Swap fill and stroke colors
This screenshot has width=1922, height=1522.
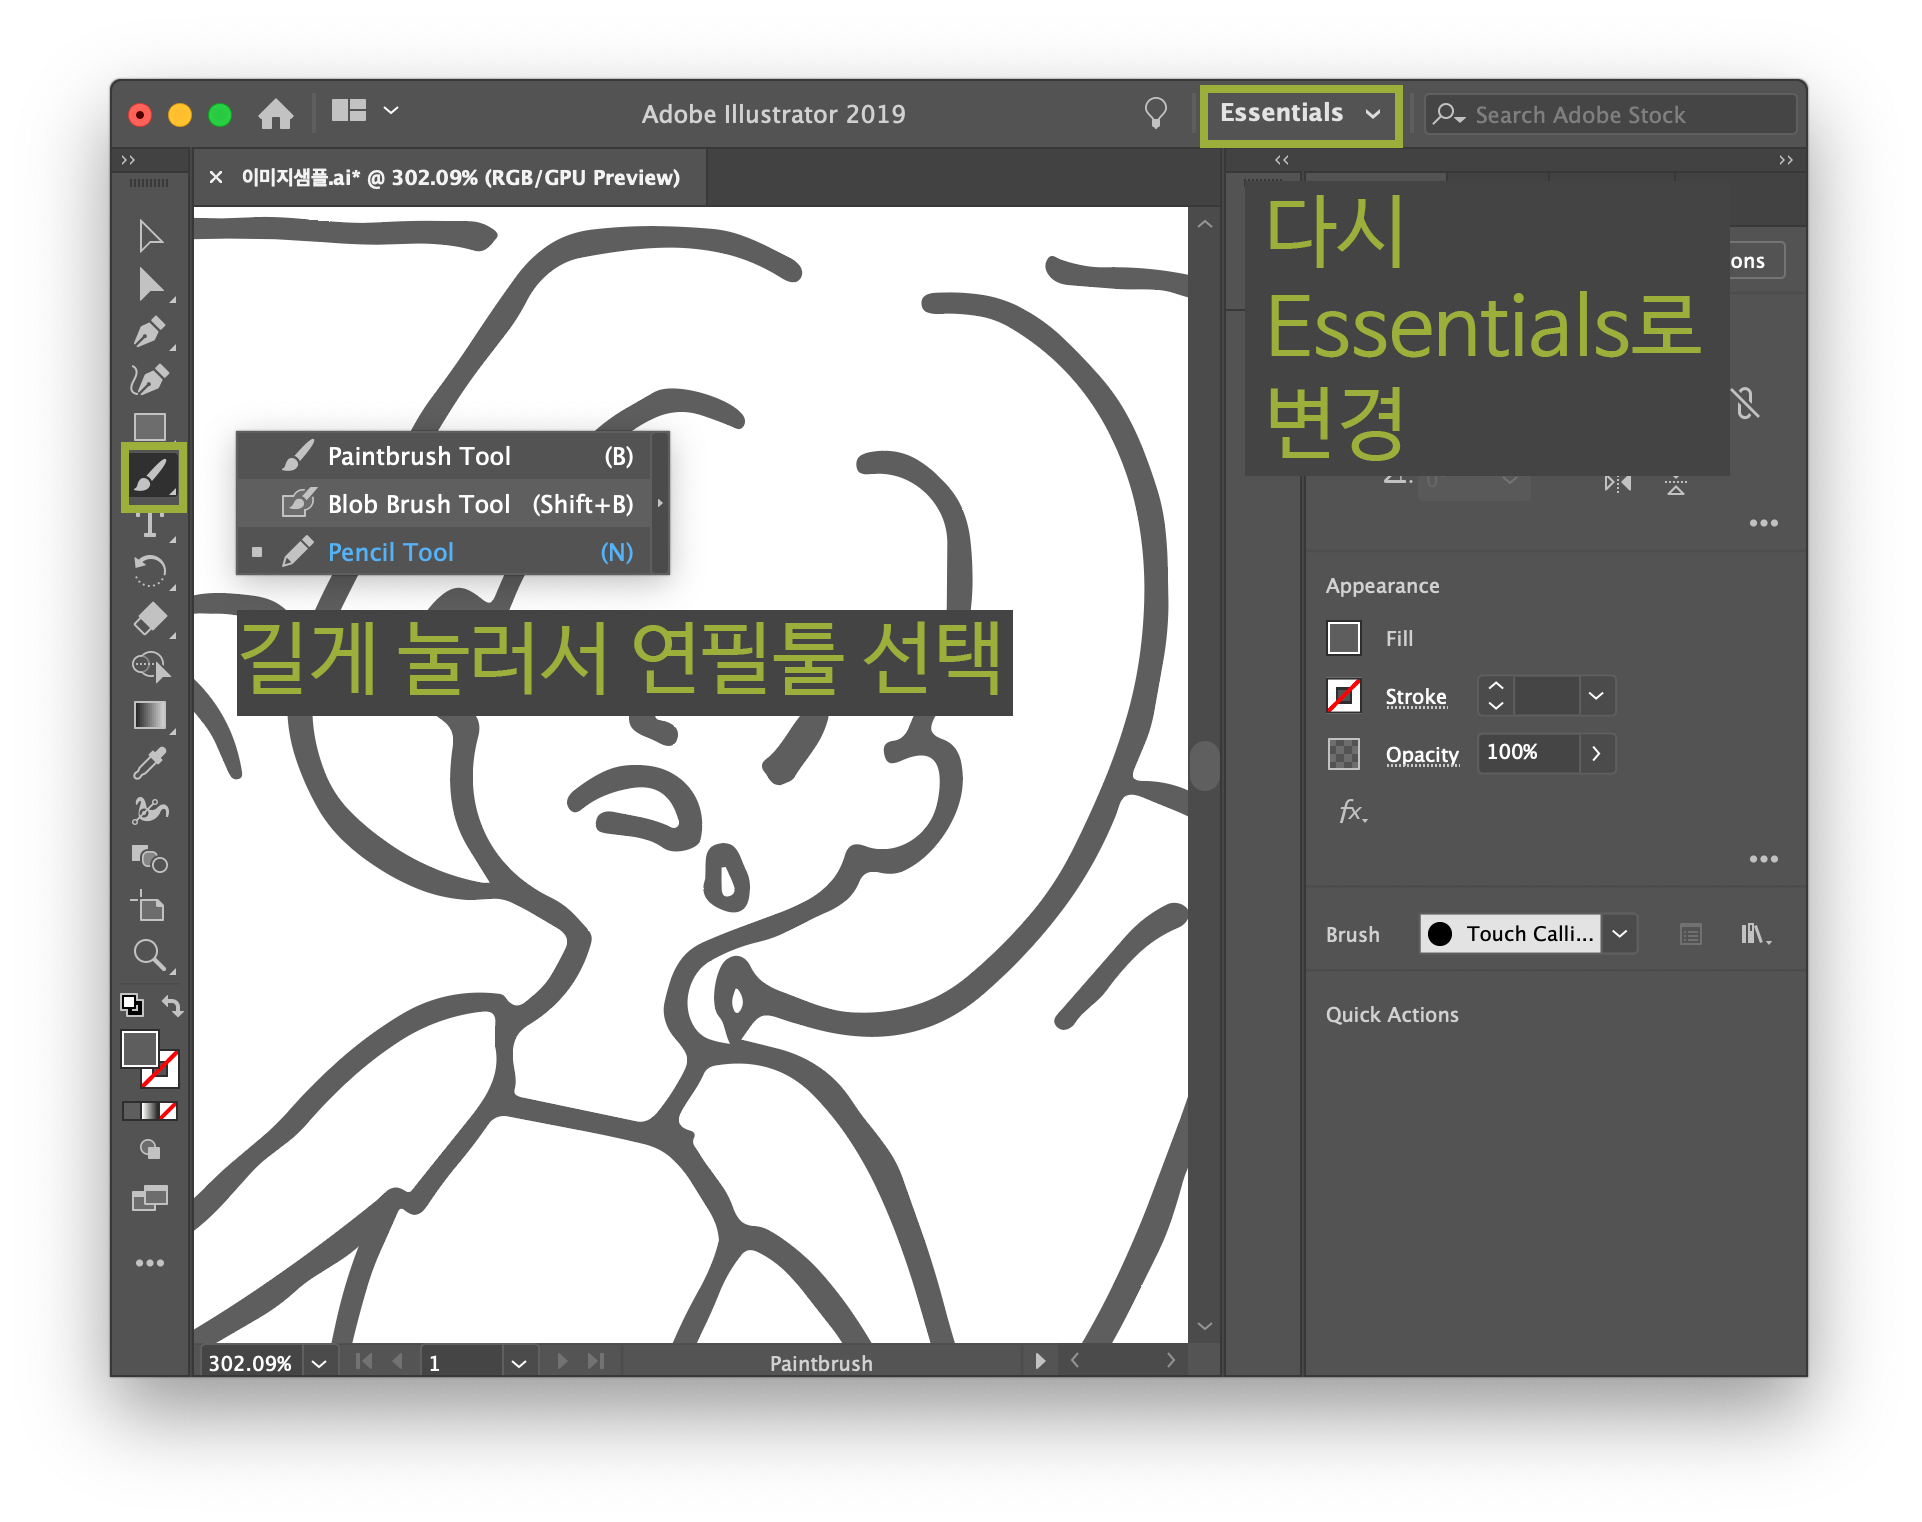[x=172, y=1006]
